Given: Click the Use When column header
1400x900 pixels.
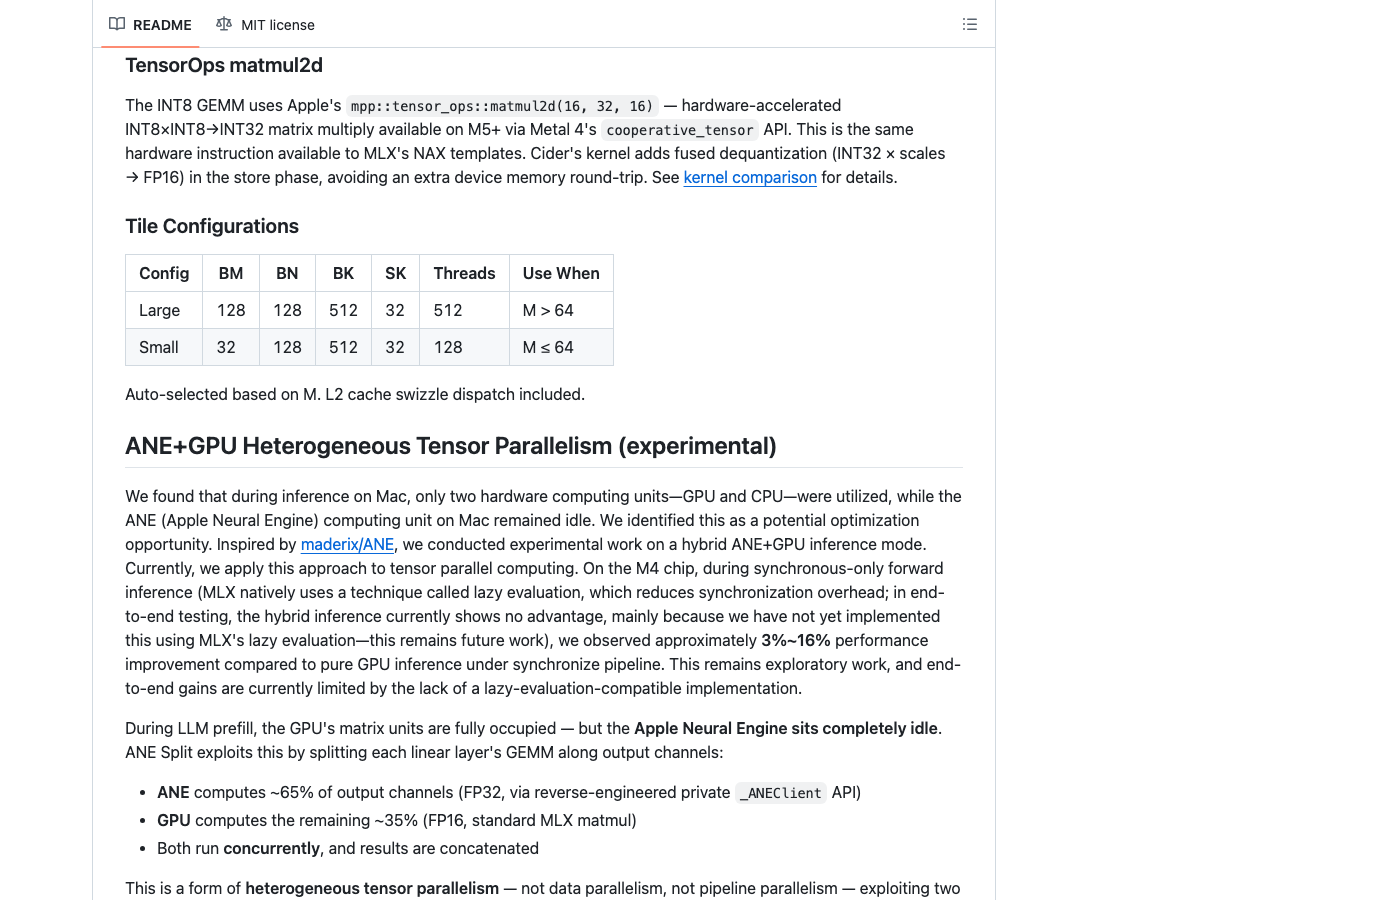Looking at the screenshot, I should 561,273.
